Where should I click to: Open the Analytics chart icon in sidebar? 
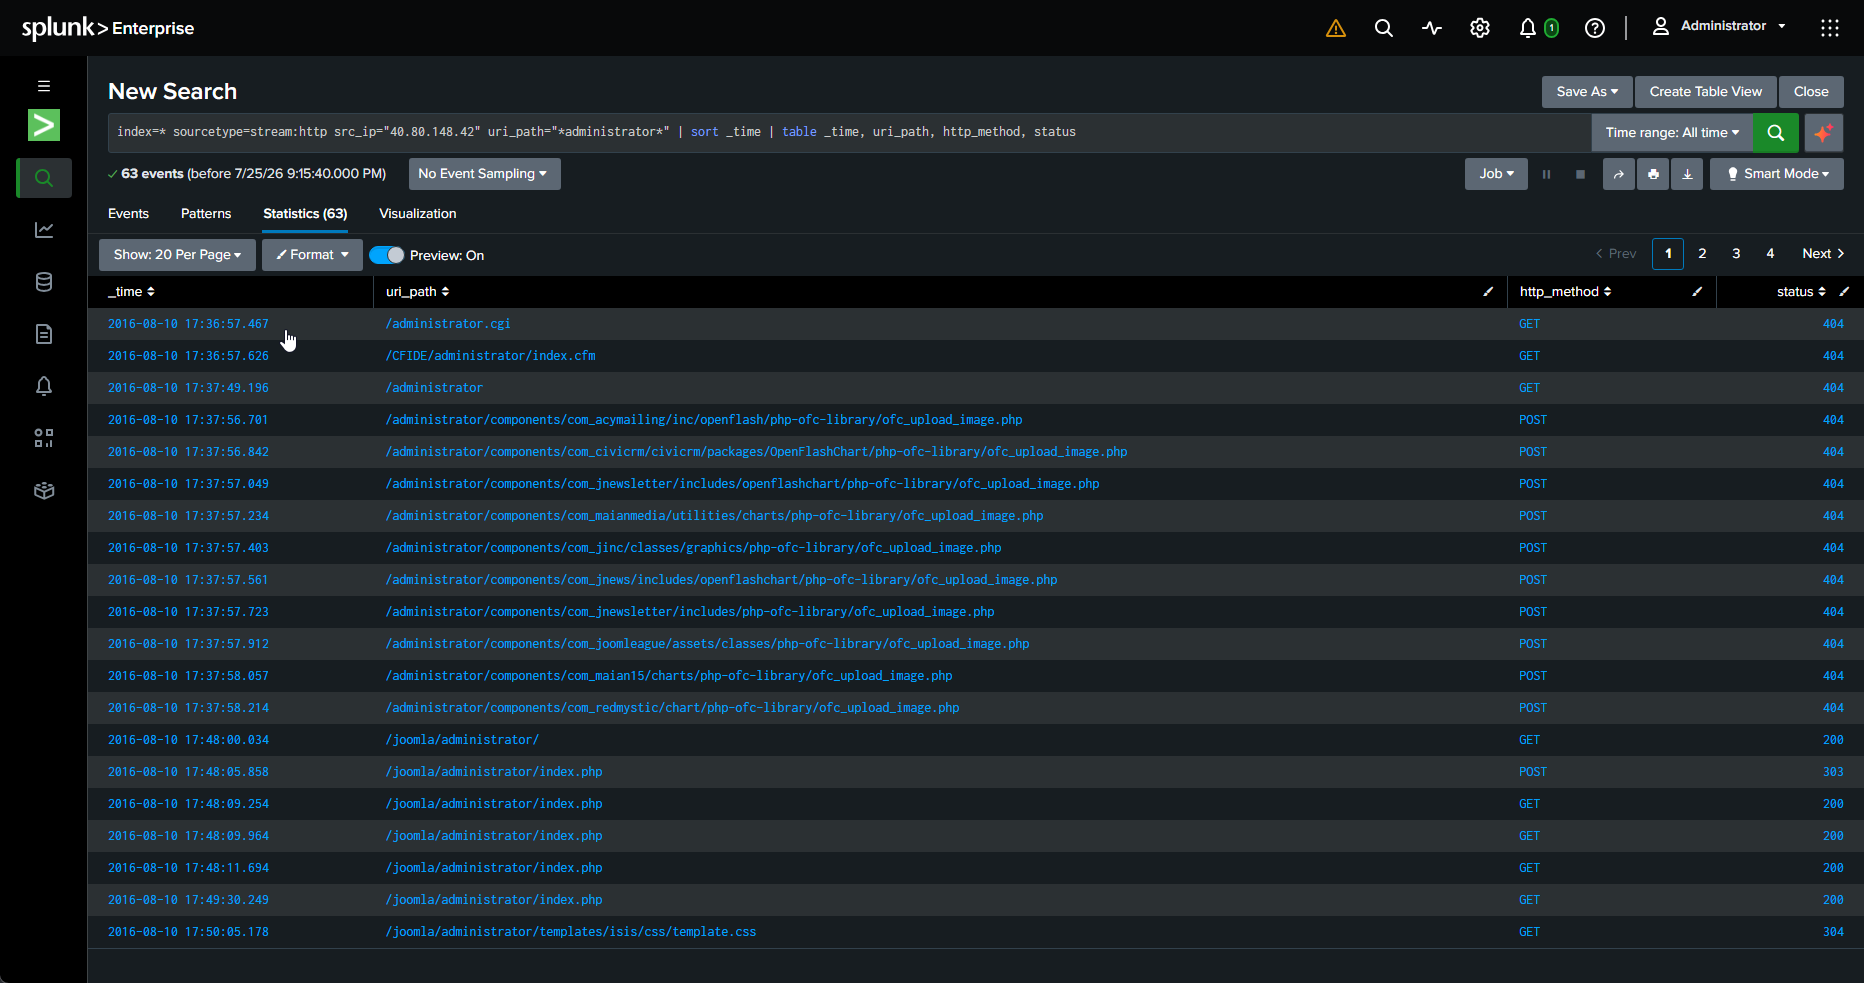(x=44, y=230)
